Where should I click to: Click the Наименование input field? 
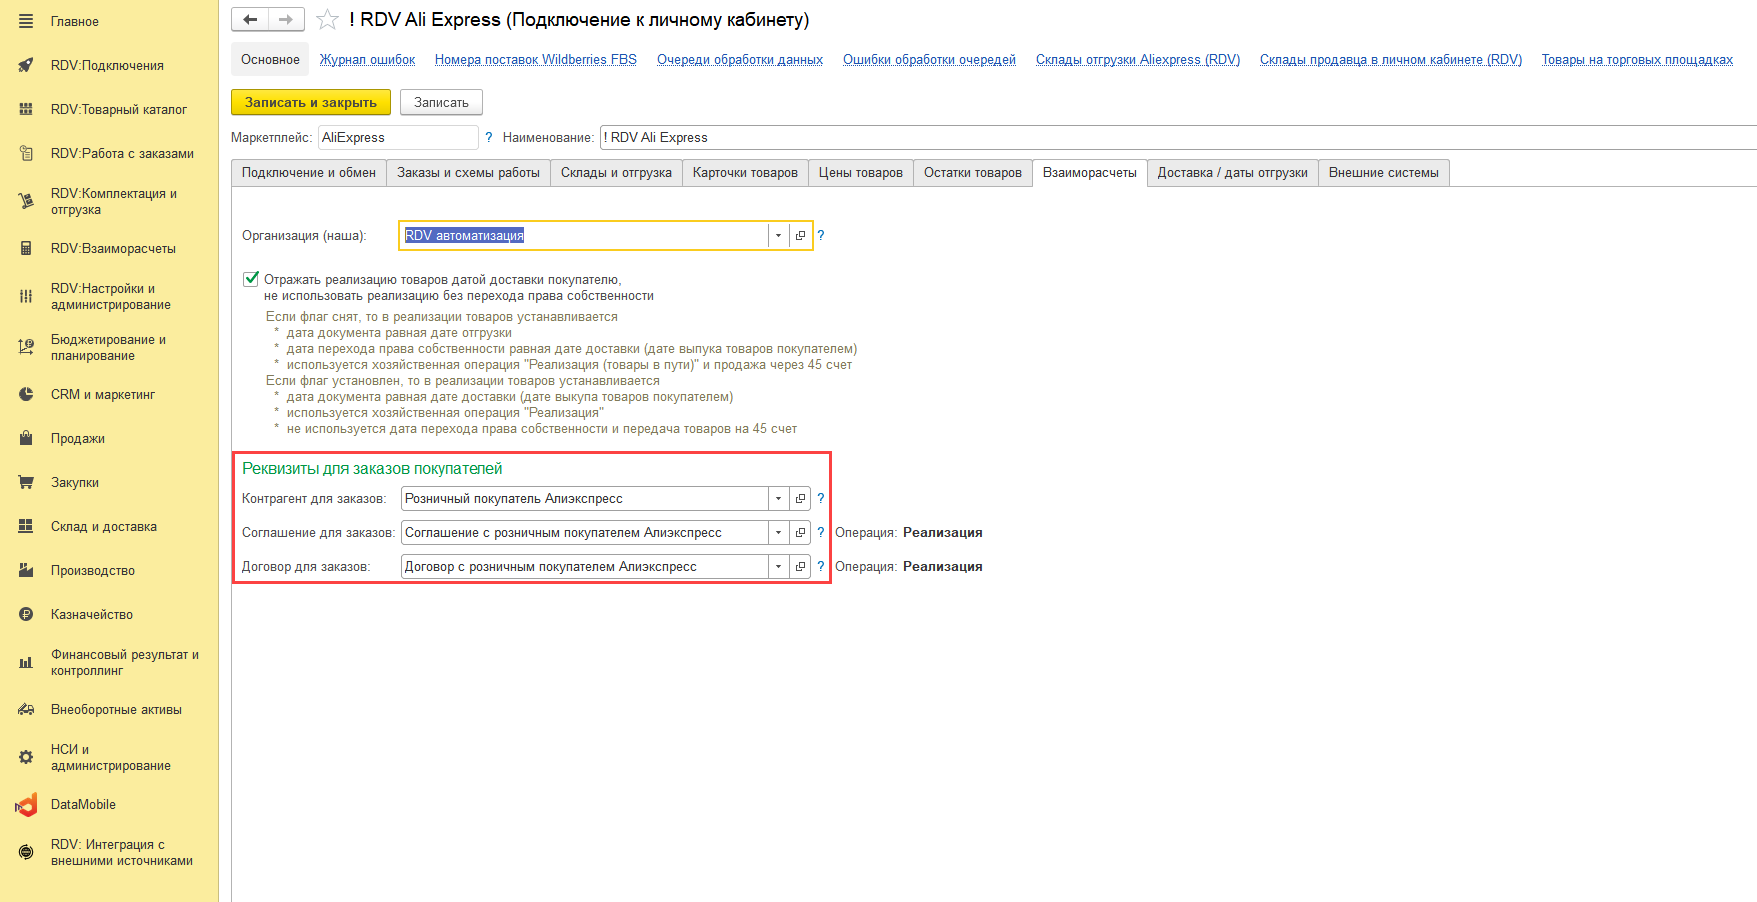click(x=1178, y=137)
